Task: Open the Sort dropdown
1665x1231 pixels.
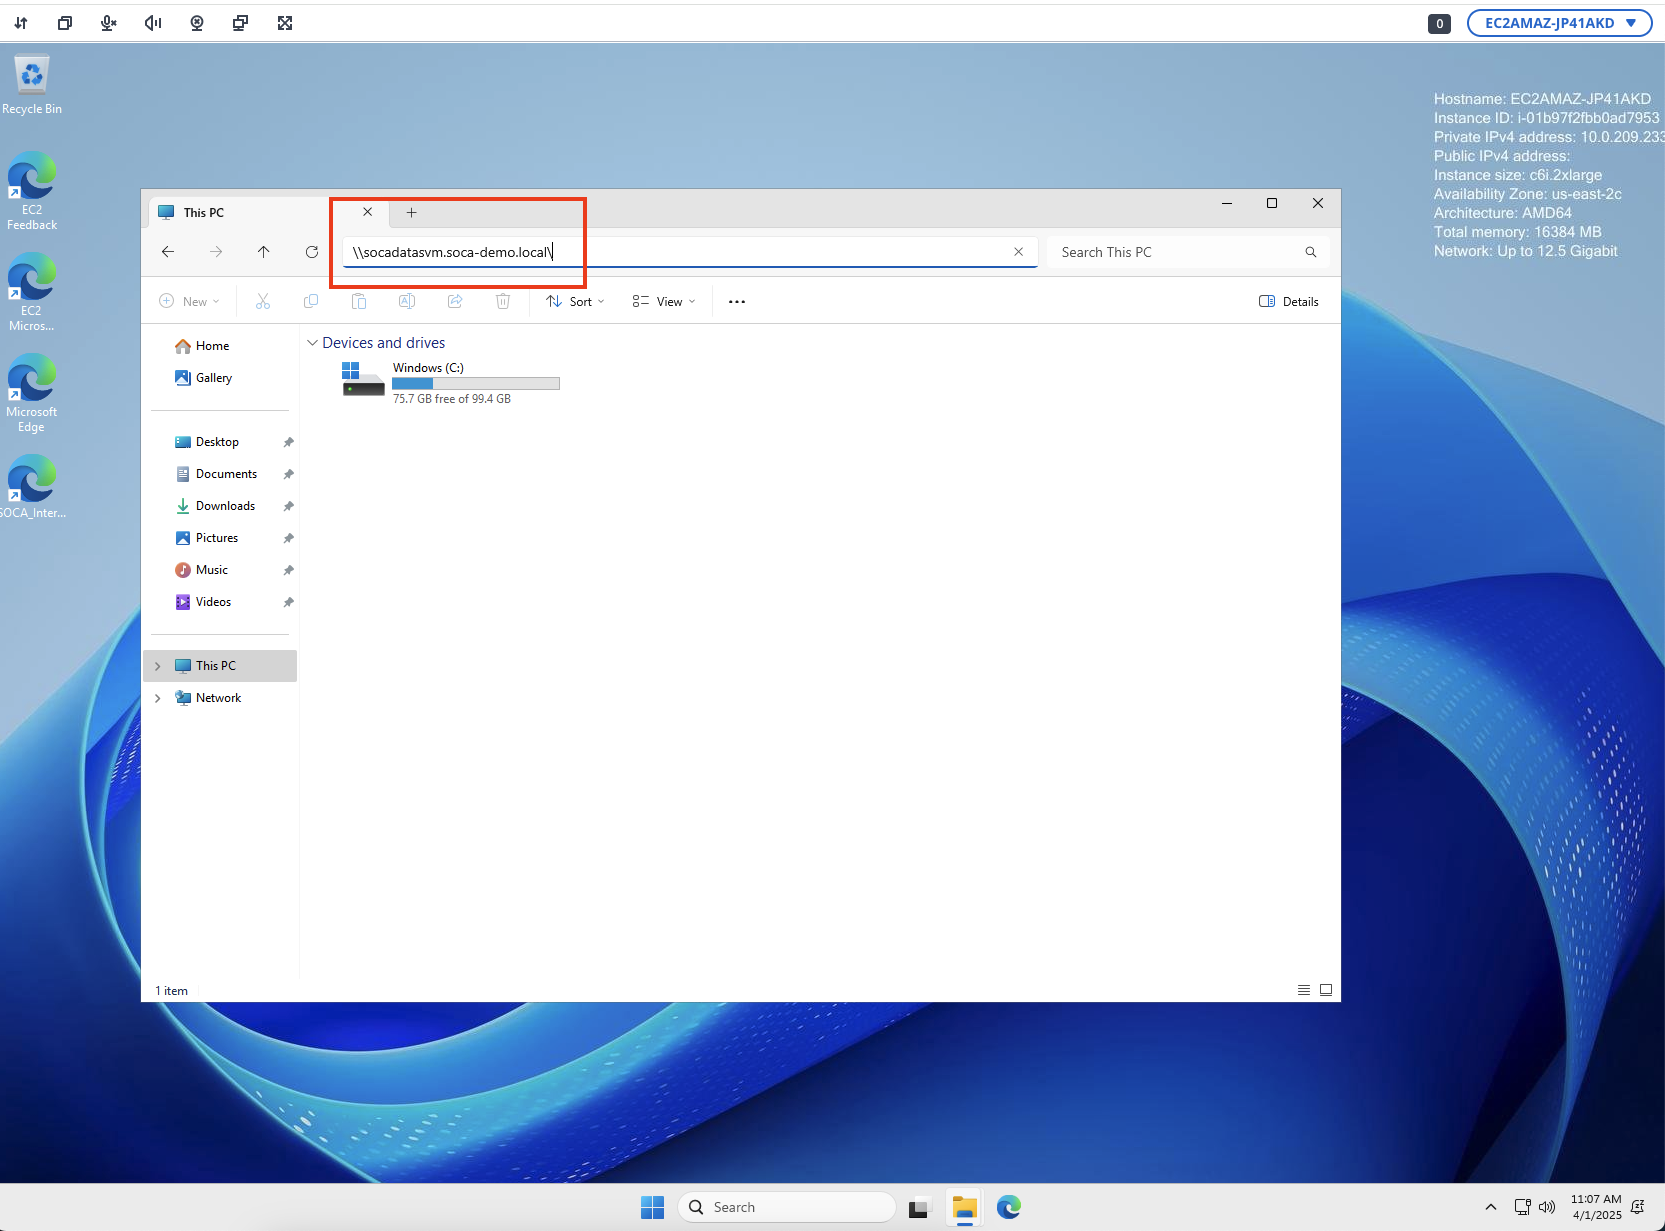Action: click(x=576, y=302)
